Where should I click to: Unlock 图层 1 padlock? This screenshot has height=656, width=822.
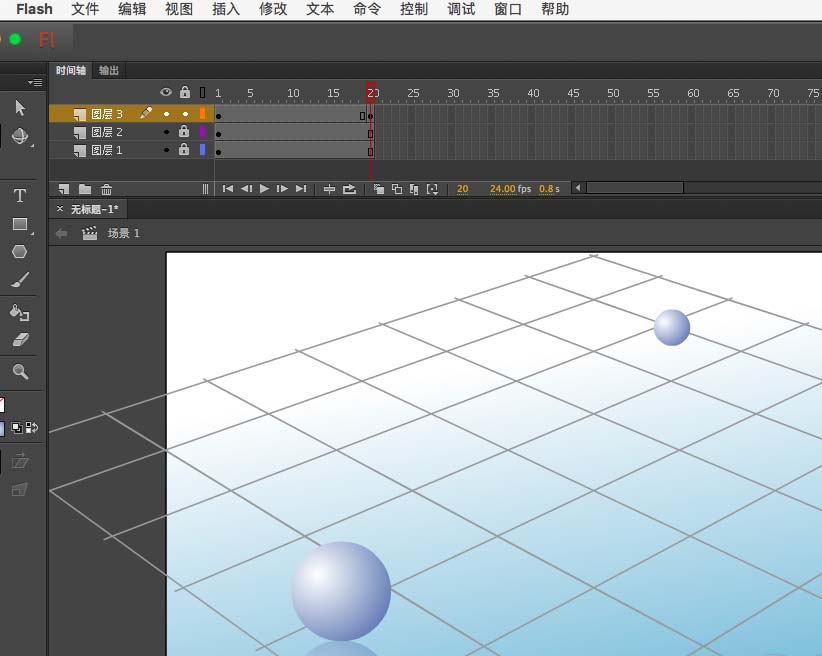coord(184,149)
